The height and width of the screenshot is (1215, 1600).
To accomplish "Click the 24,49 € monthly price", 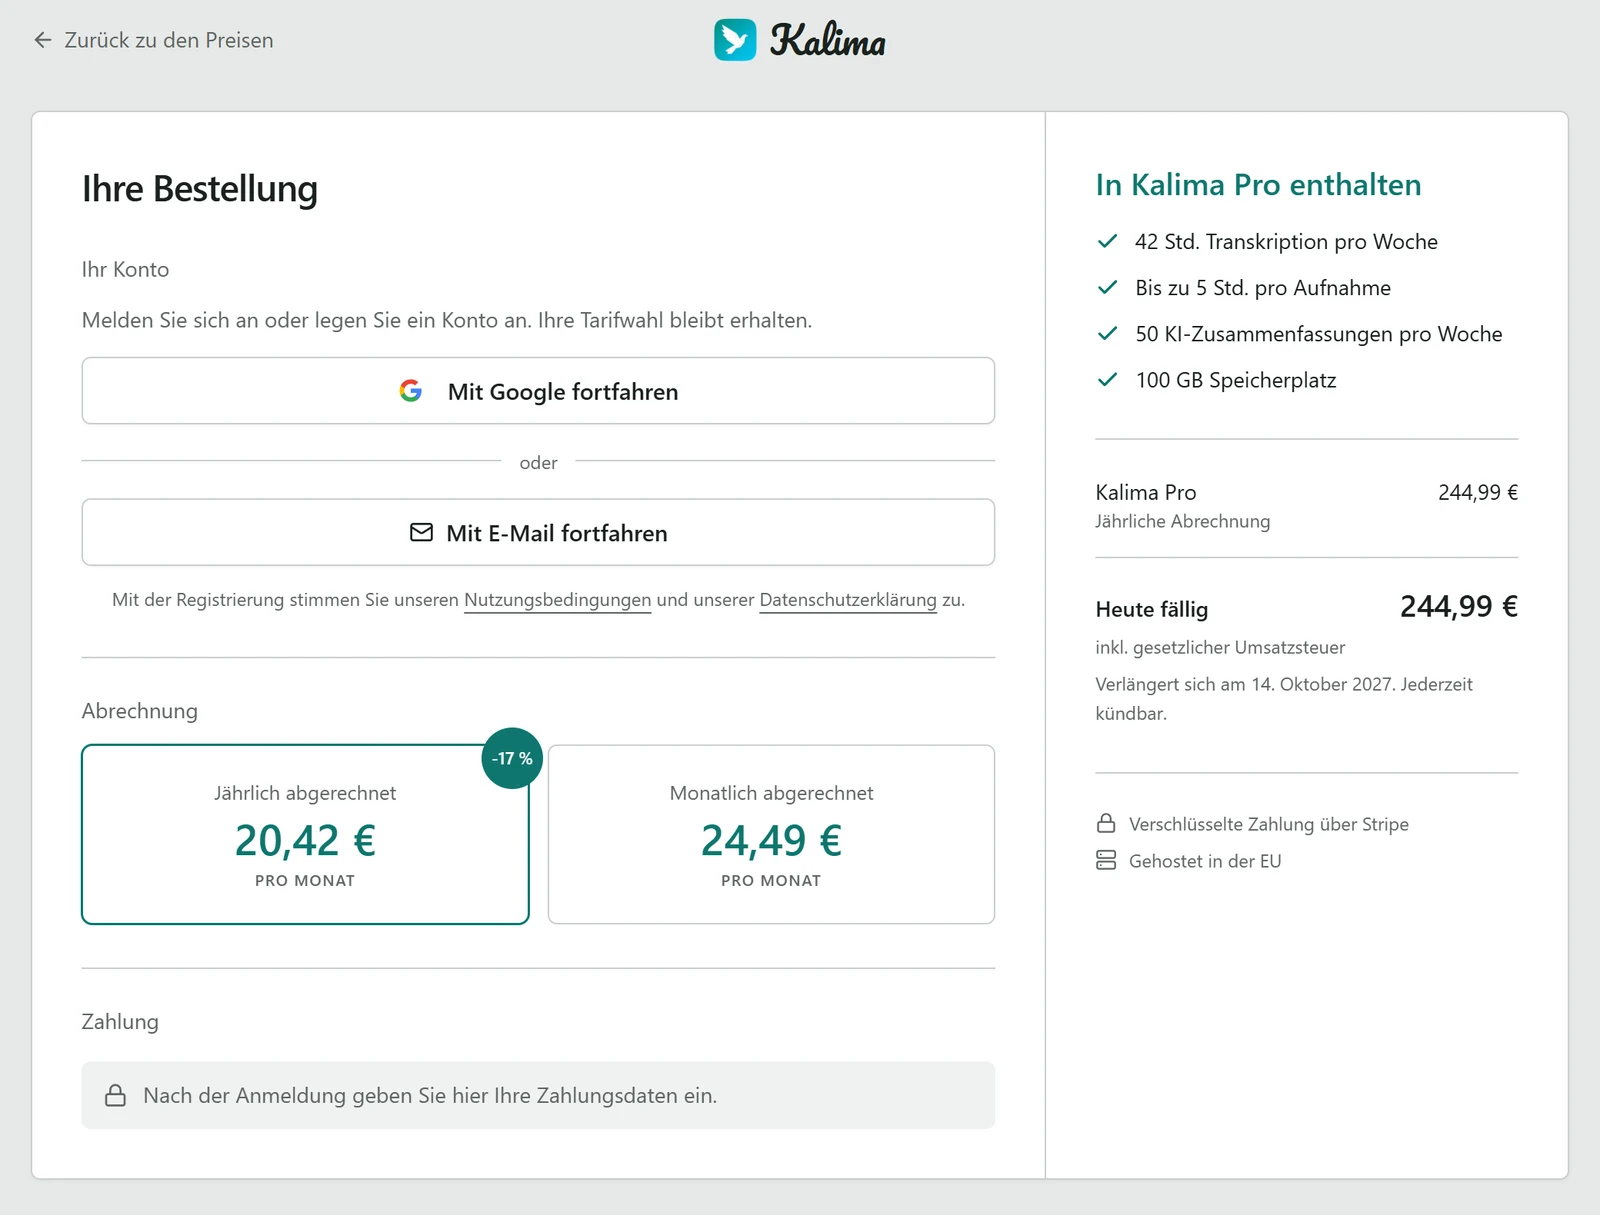I will point(771,840).
